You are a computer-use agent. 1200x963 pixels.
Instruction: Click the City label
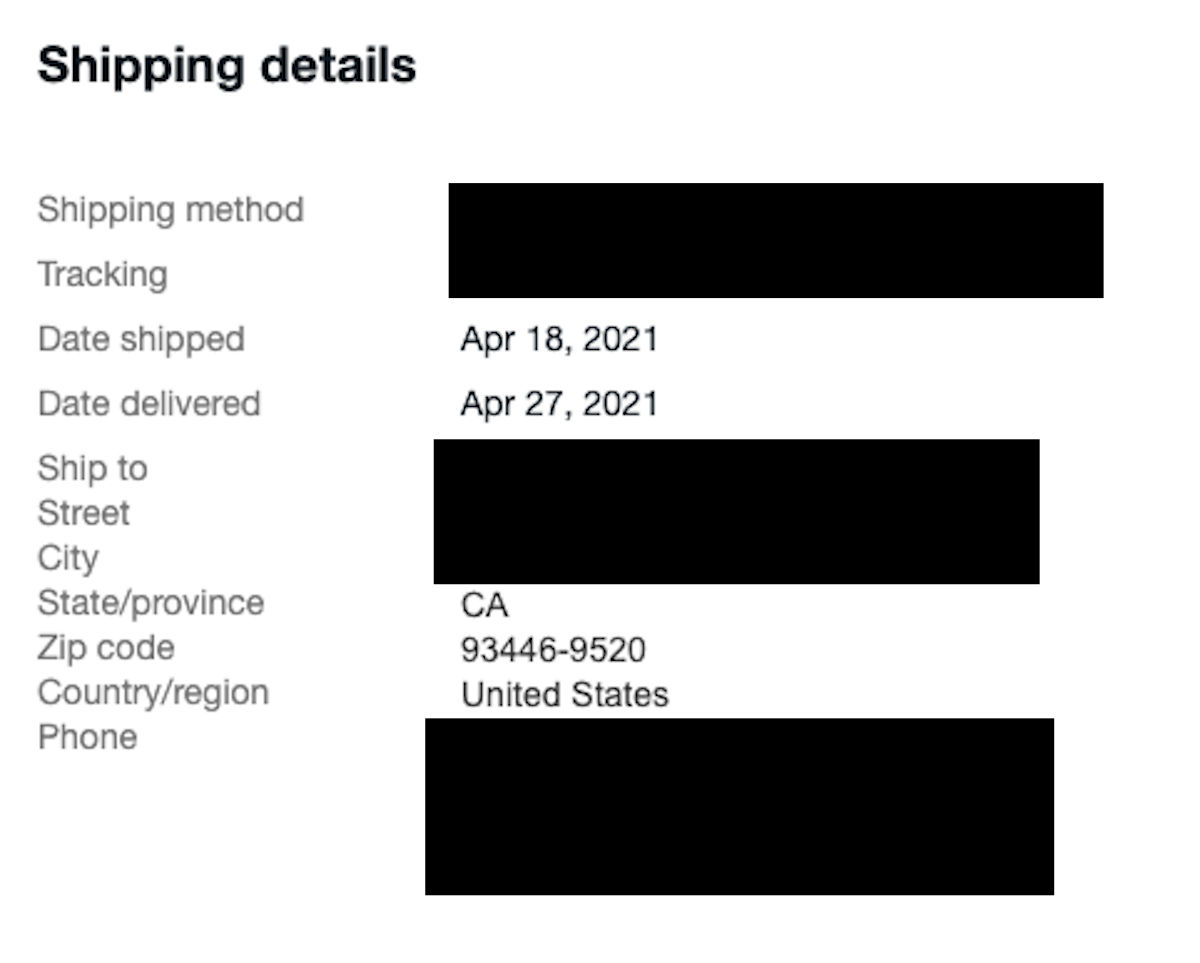pos(68,558)
